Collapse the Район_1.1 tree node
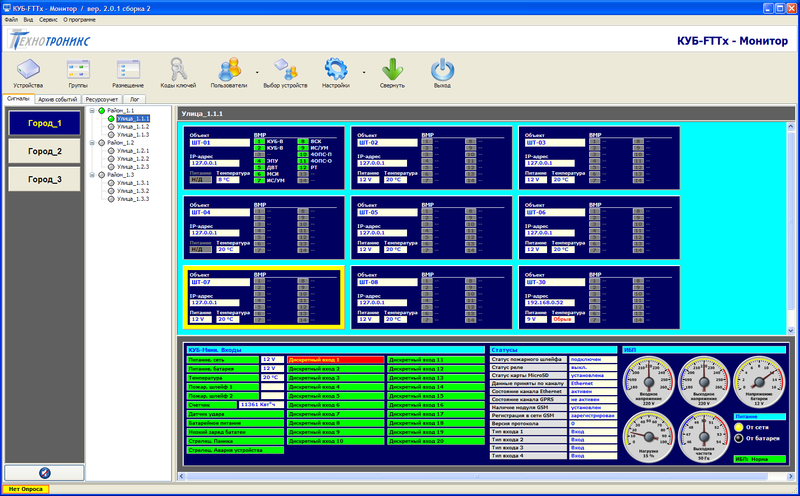Screen dimensions: 800x496 coord(92,110)
